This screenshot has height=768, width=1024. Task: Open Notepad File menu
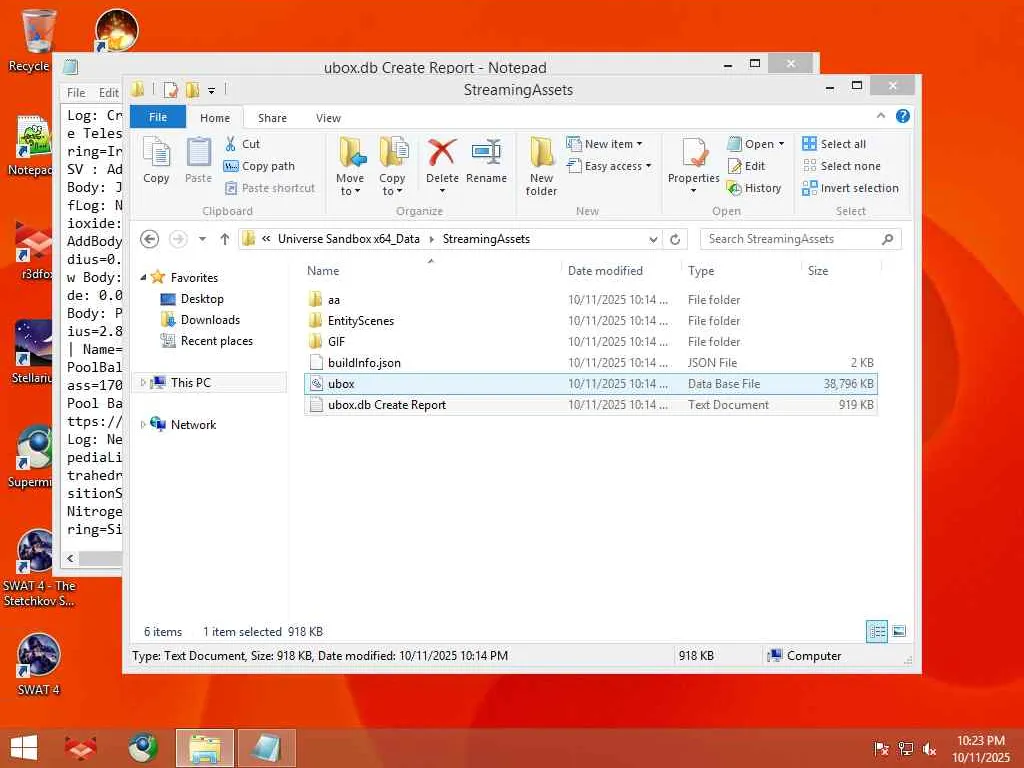(x=76, y=93)
